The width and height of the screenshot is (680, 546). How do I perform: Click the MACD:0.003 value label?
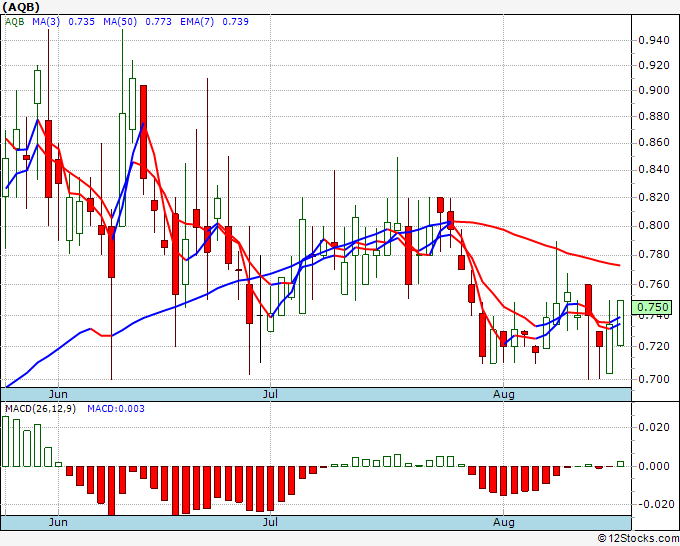(x=116, y=409)
